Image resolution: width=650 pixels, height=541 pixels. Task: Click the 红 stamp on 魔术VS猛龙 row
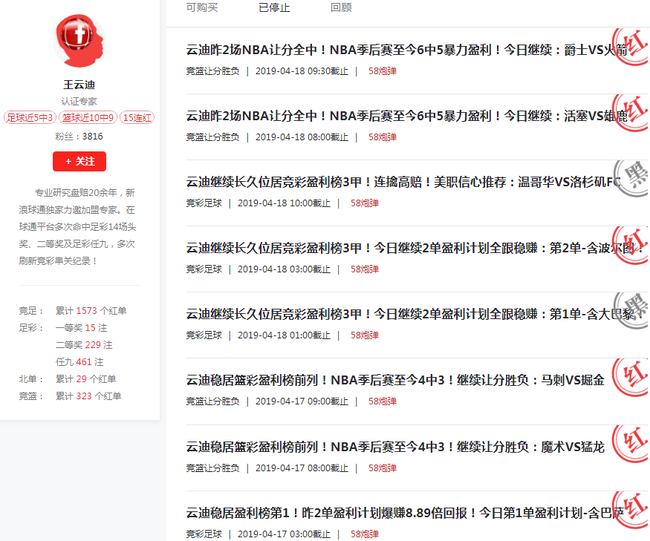coord(631,444)
